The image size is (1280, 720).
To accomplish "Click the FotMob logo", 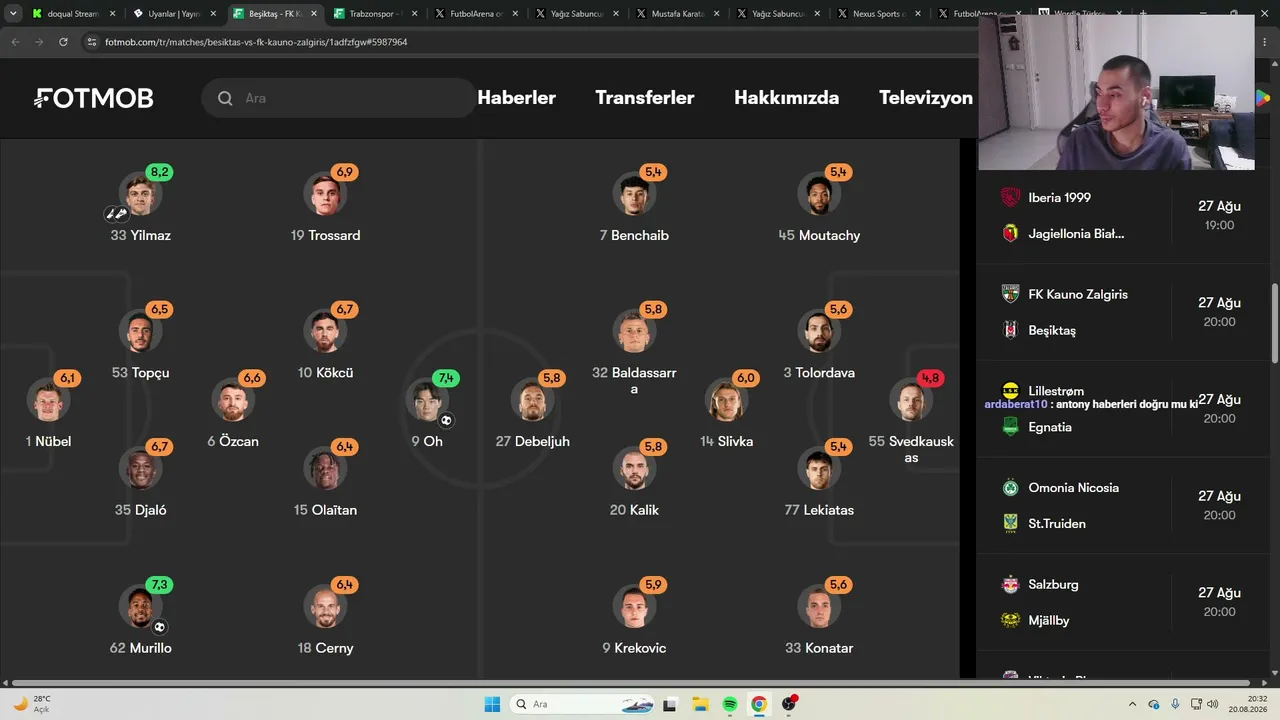I will [x=94, y=98].
